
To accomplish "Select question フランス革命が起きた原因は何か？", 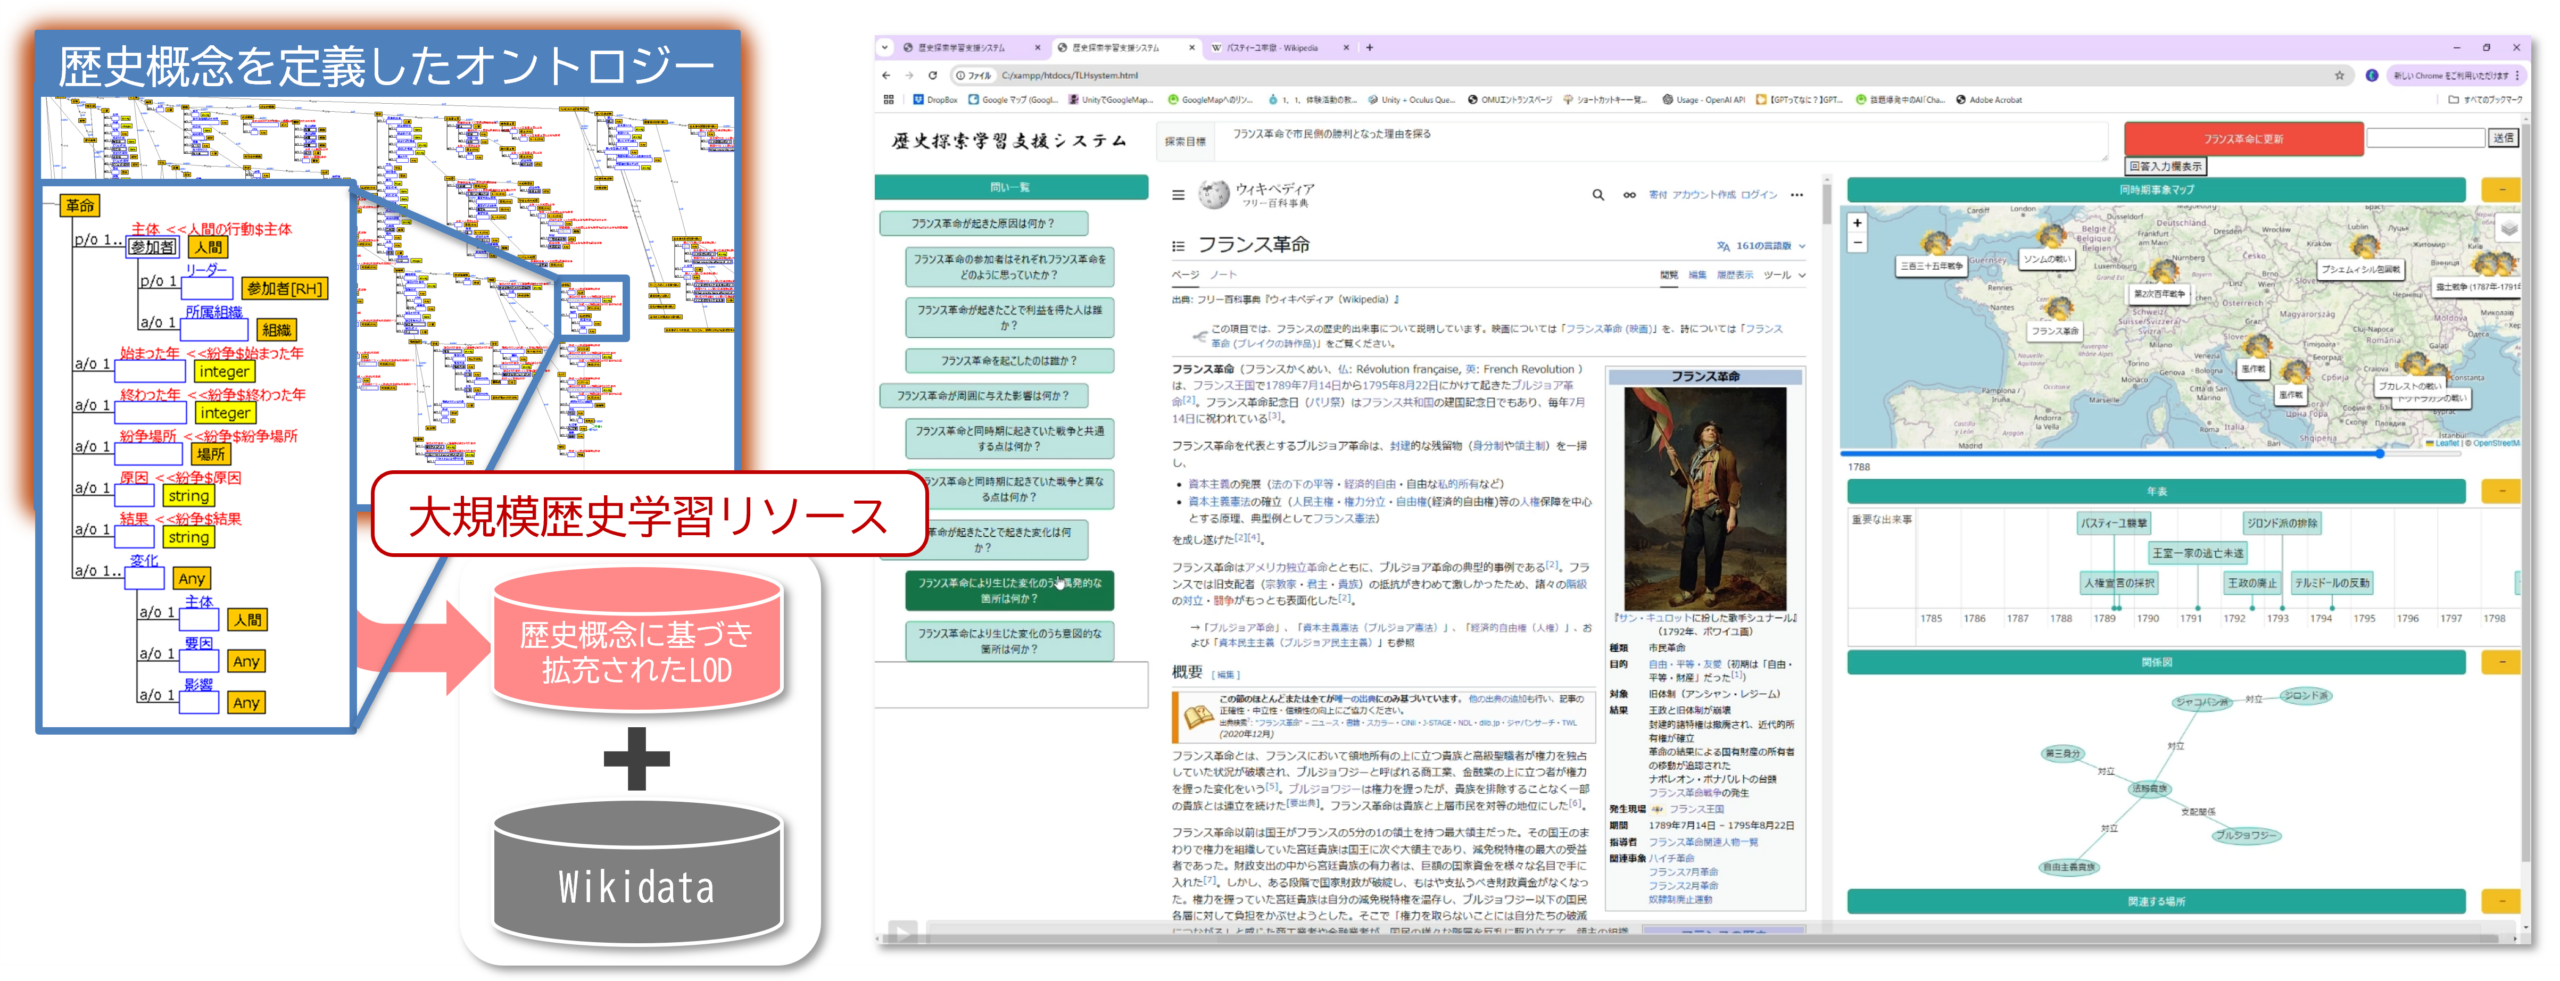I will click(x=982, y=224).
